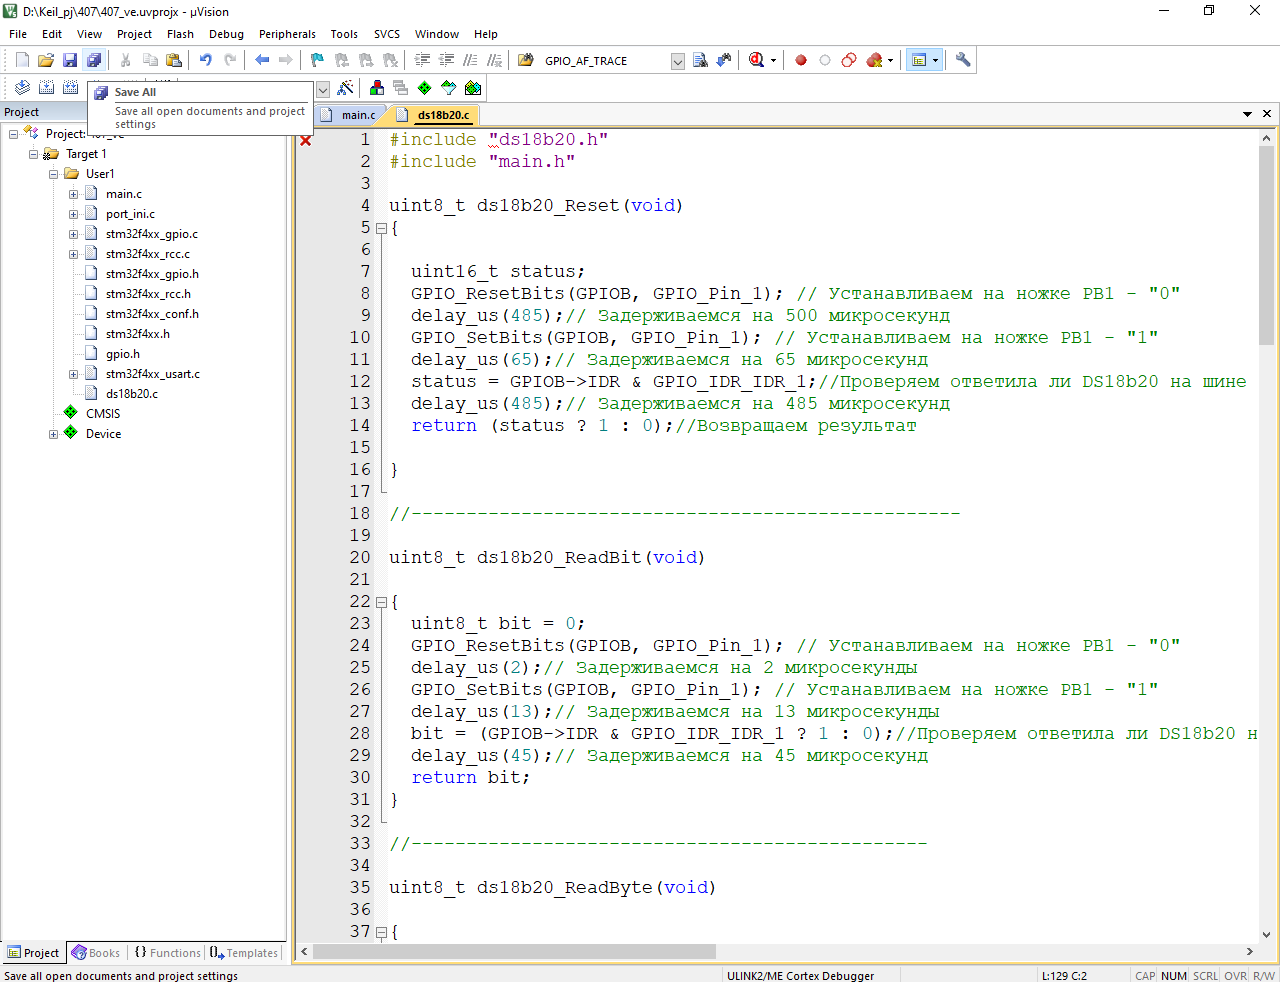Viewport: 1280px width, 982px height.
Task: Close the active editor tab
Action: coord(1267,114)
